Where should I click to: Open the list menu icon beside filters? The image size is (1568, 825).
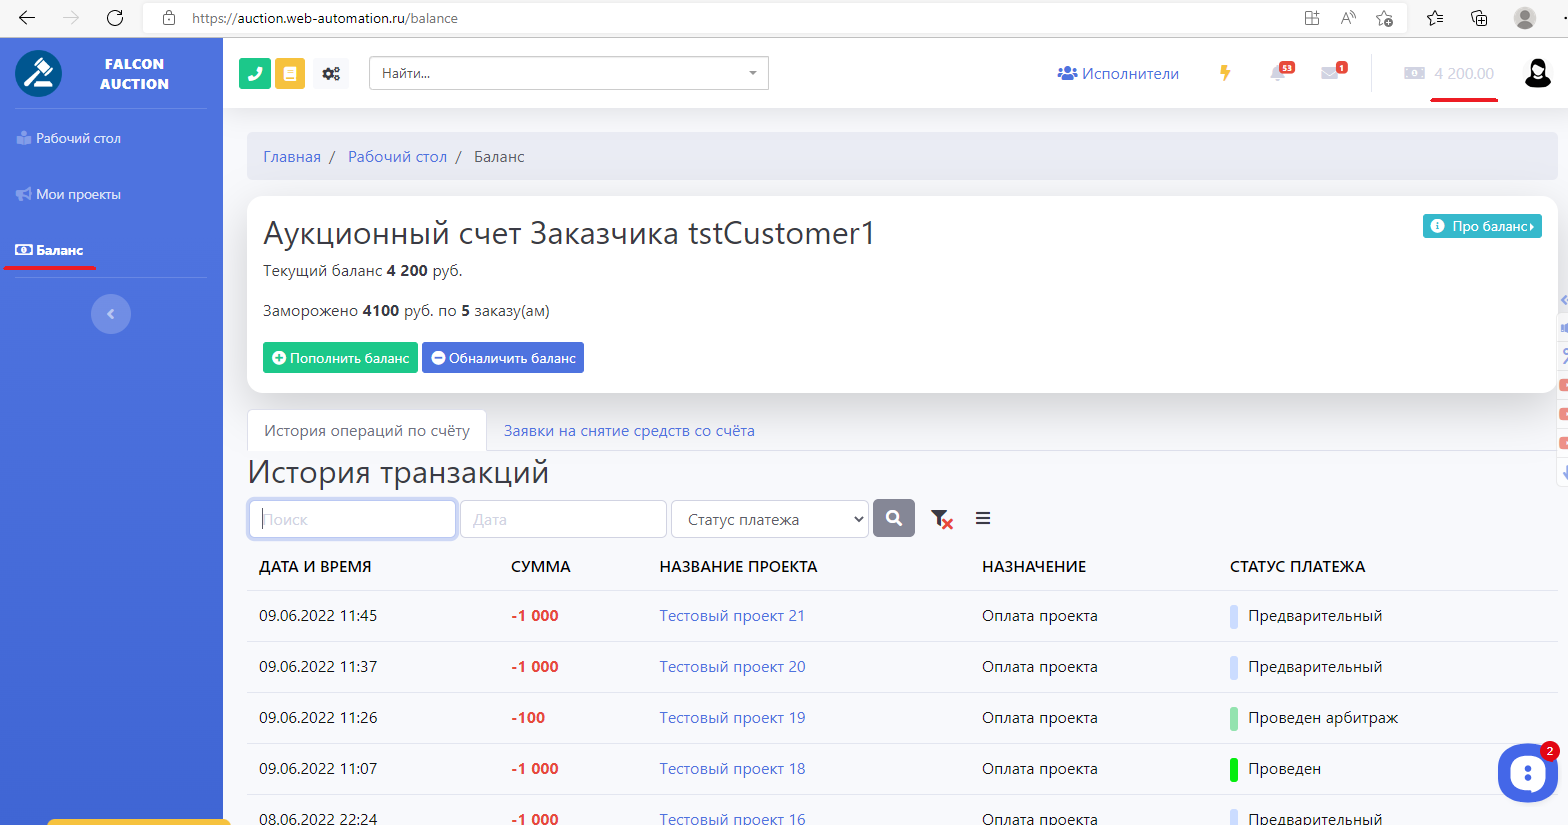pos(983,518)
